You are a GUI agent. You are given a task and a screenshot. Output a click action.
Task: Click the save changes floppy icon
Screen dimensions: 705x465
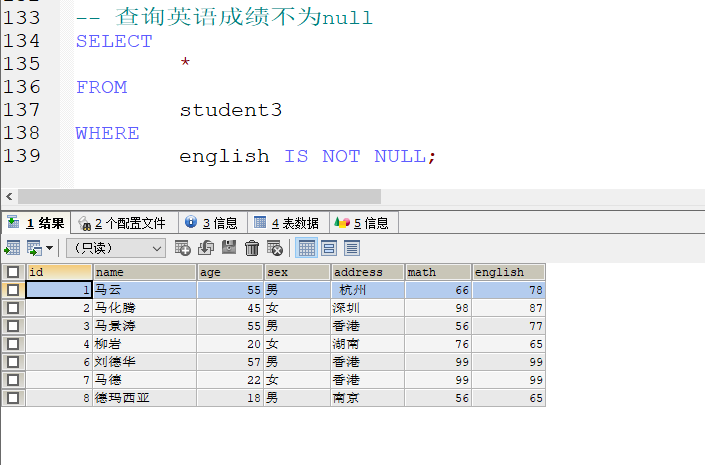(x=229, y=247)
